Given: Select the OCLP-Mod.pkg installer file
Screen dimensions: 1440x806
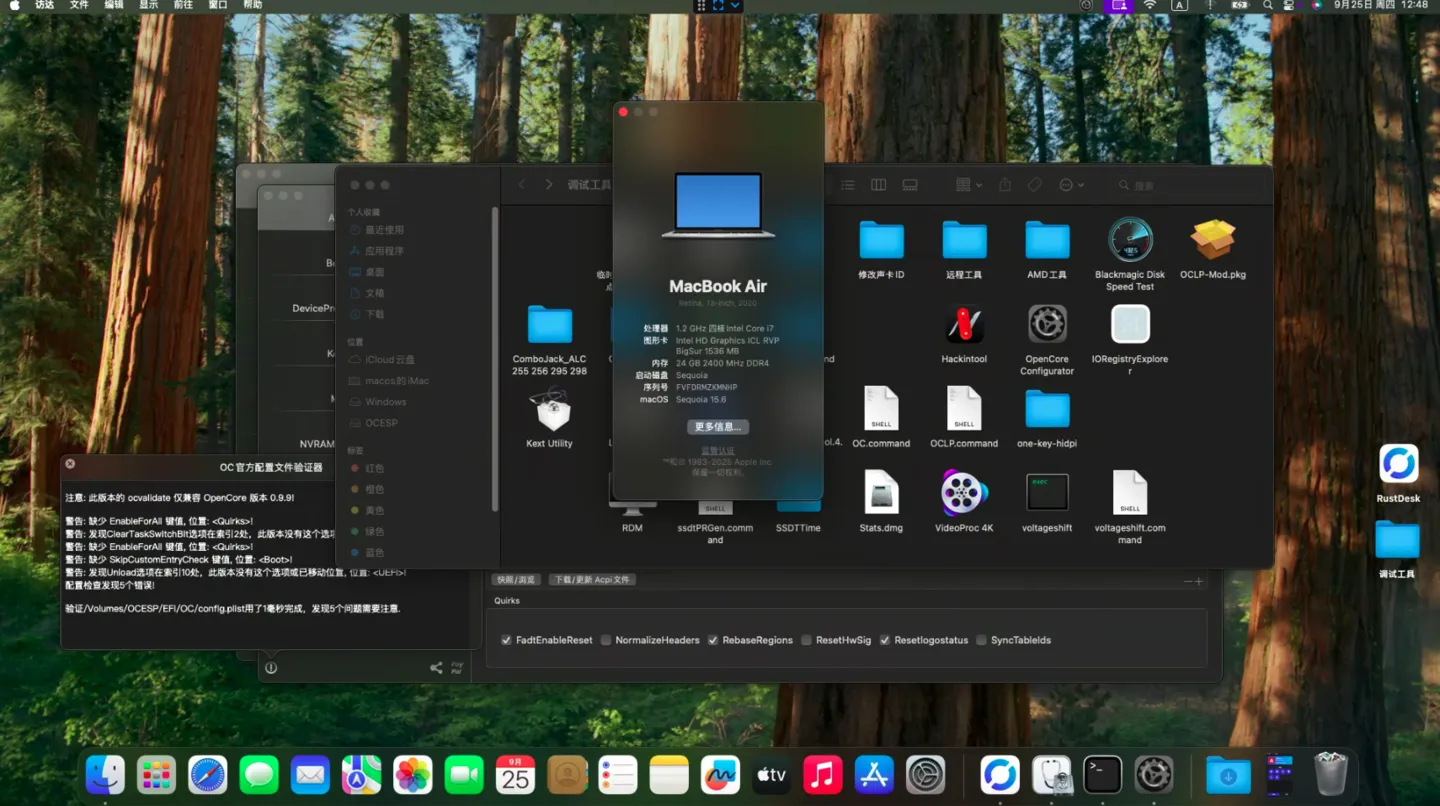Looking at the screenshot, I should [x=1212, y=241].
